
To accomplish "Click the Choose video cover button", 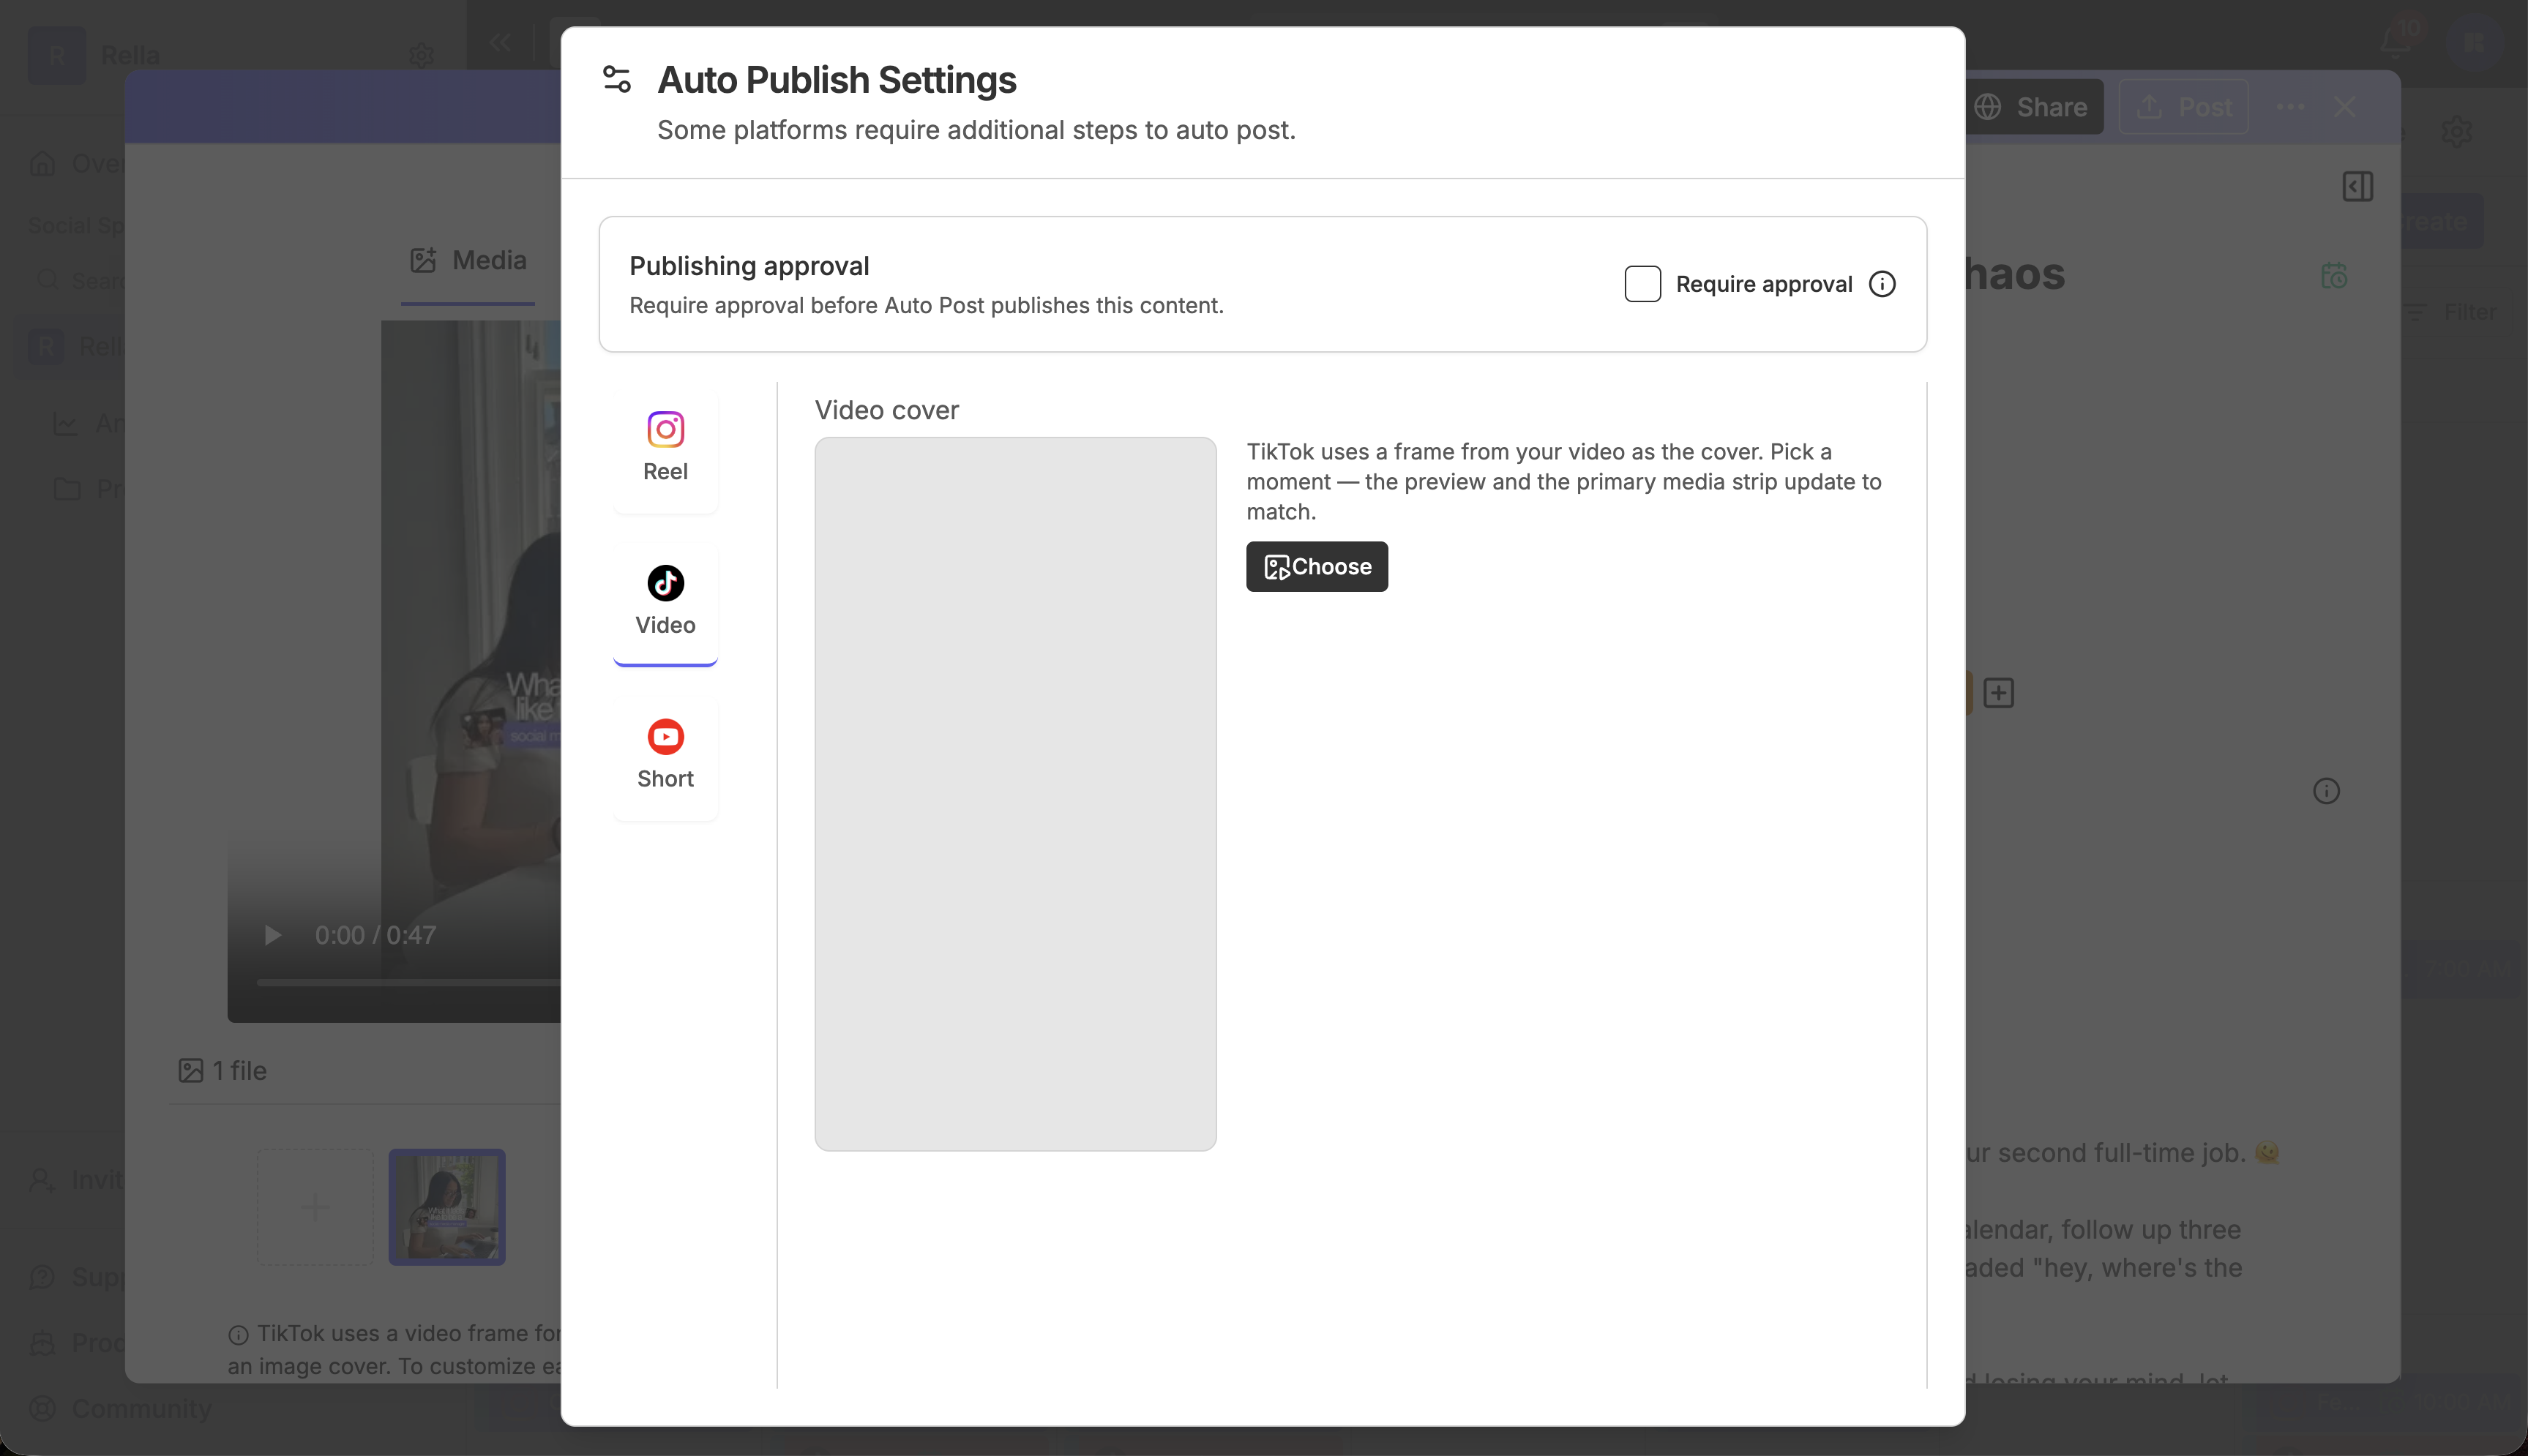I will tap(1317, 566).
